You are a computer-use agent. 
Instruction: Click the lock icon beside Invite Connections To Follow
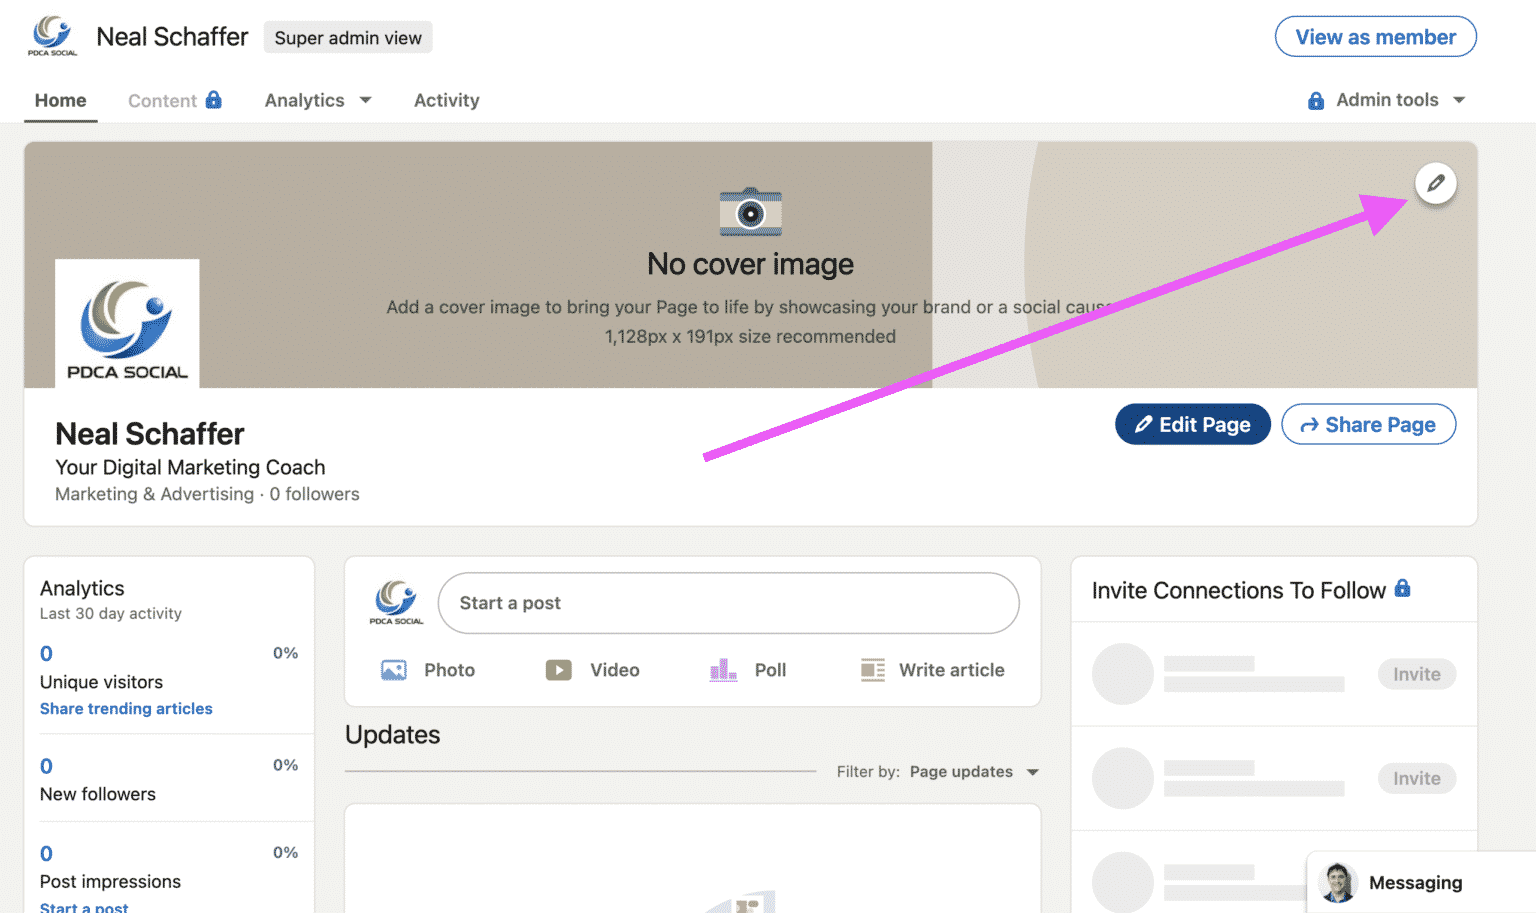[1403, 590]
